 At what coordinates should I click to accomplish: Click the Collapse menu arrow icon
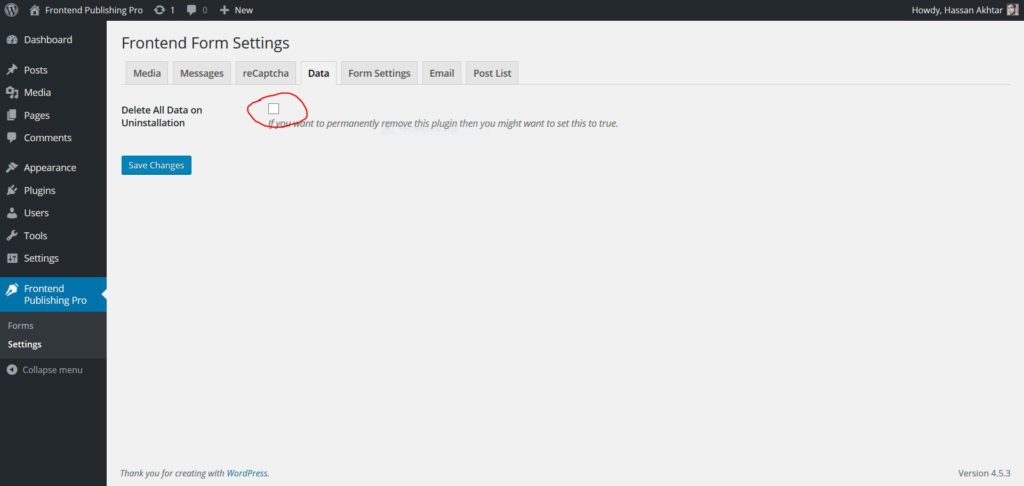(12, 370)
